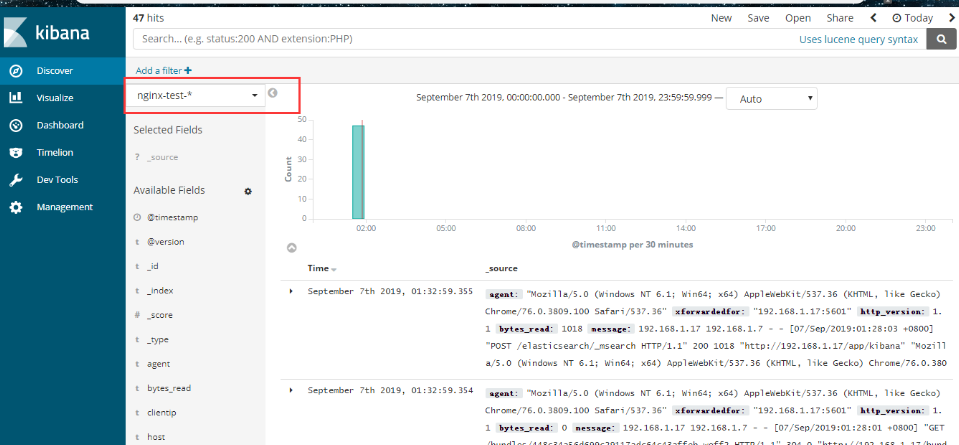959x445 pixels.
Task: Select the @version field
Action: pos(166,242)
